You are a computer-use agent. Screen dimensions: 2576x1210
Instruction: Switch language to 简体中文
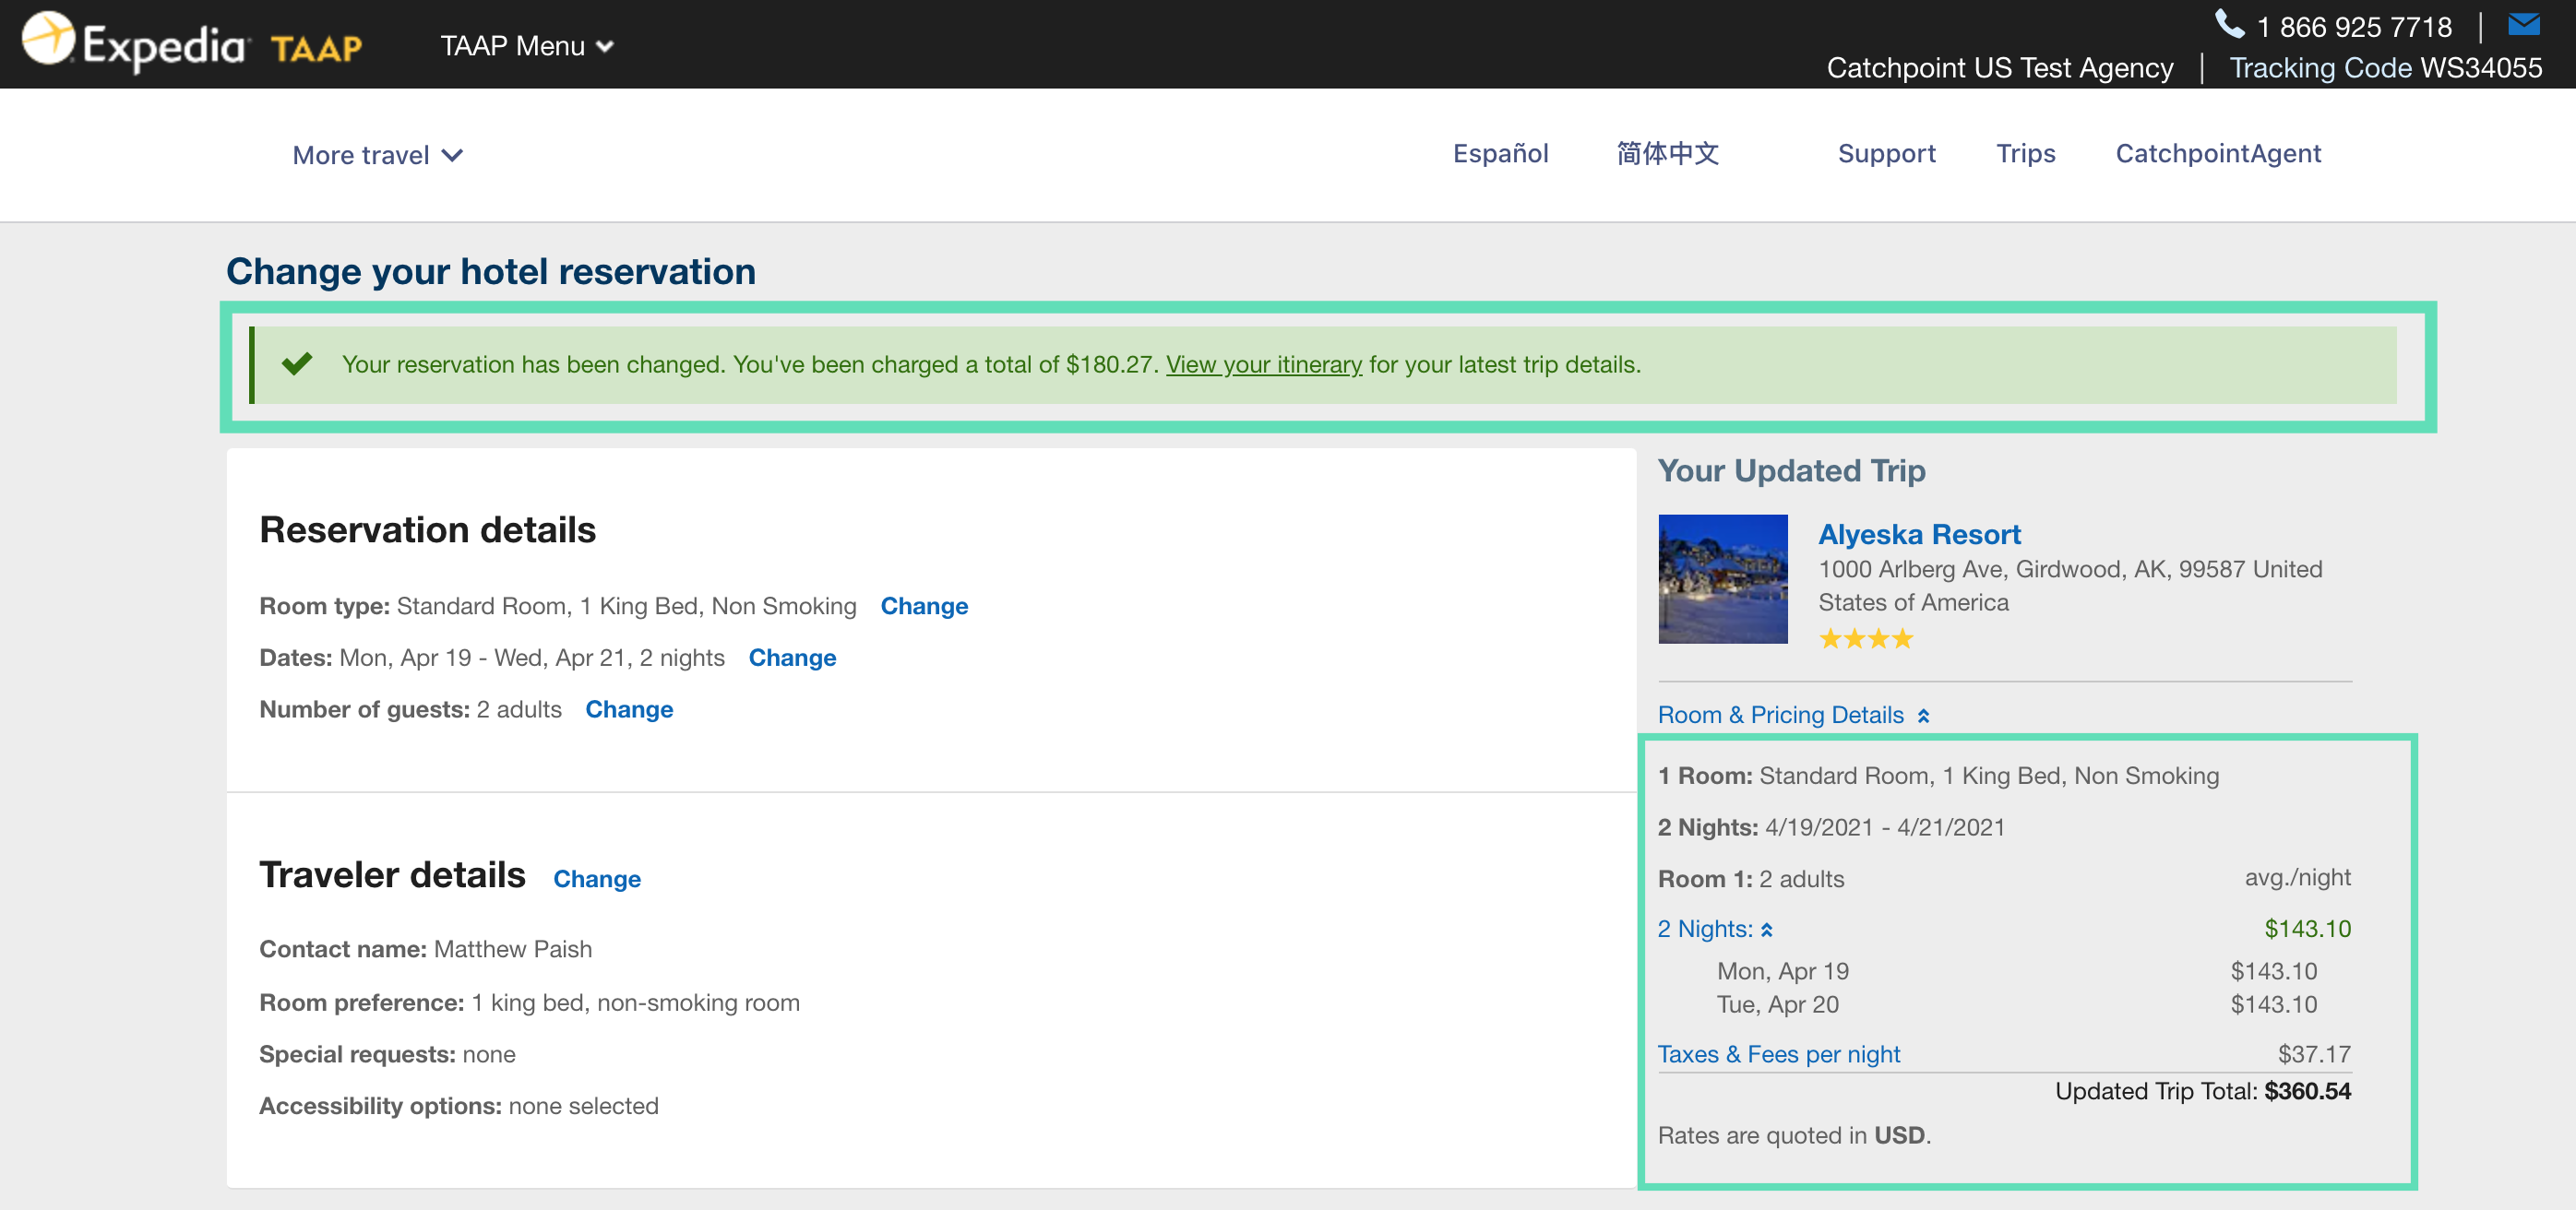(x=1667, y=153)
